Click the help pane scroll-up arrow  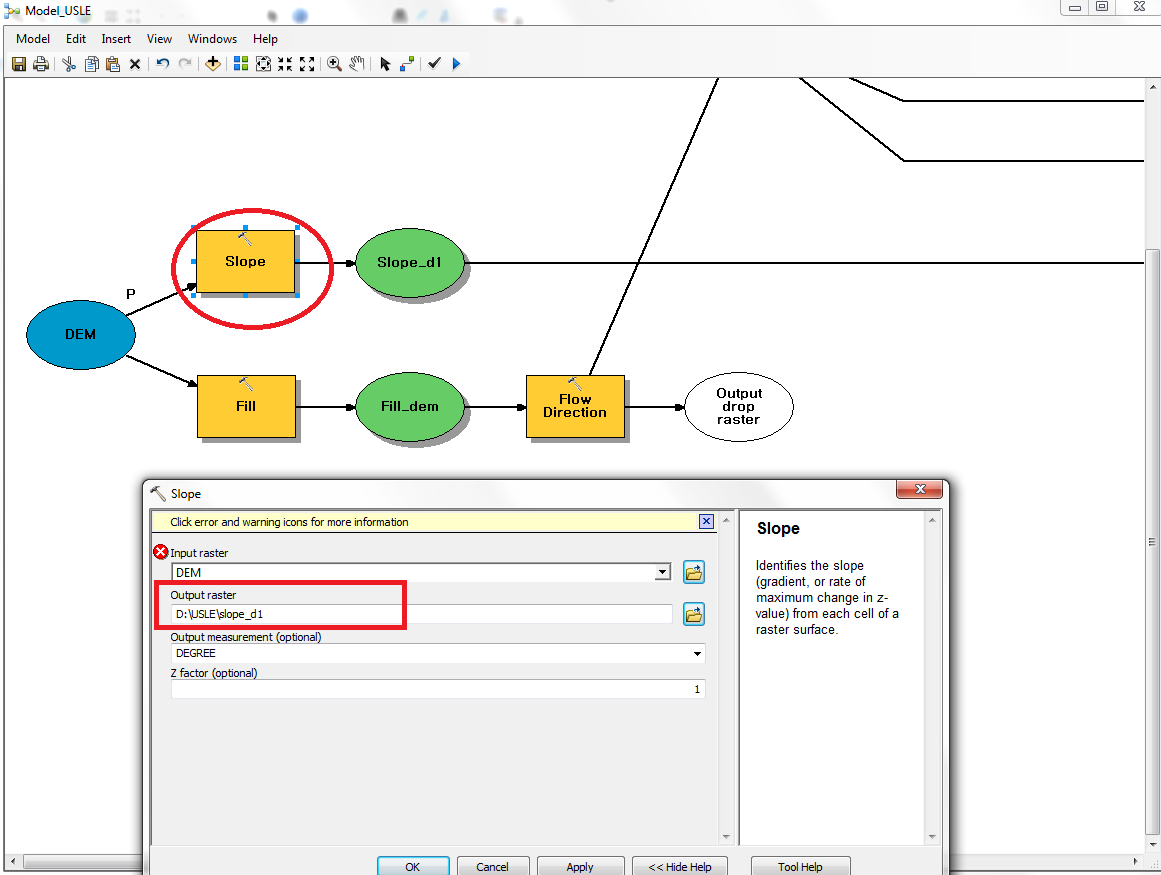[x=932, y=520]
